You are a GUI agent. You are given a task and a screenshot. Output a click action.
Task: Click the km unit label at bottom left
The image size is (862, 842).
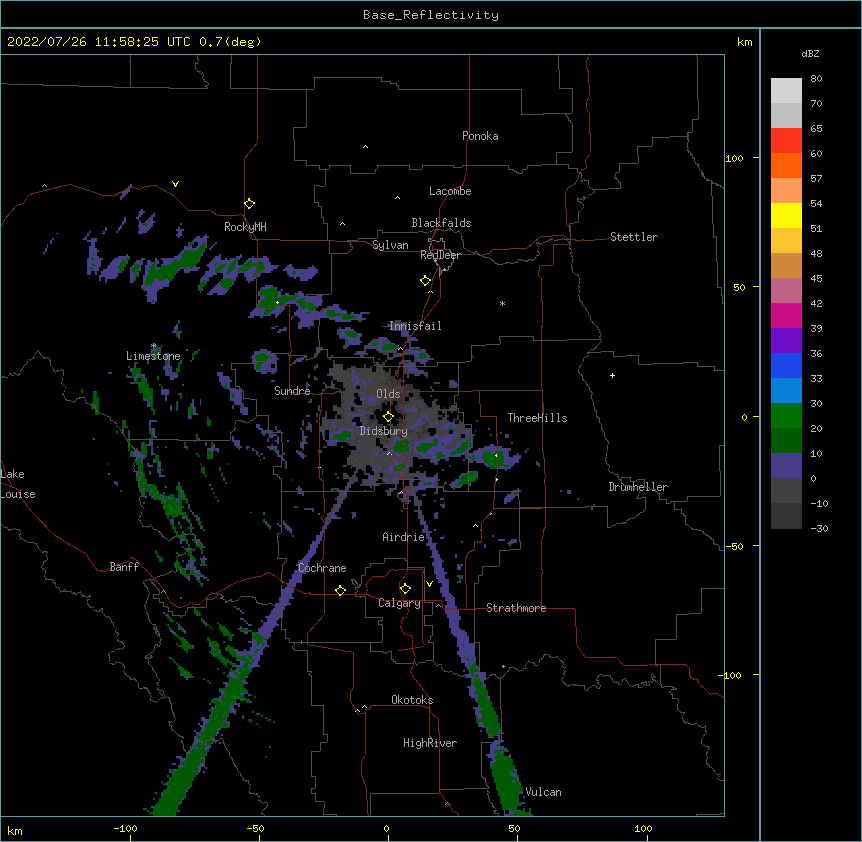click(15, 830)
